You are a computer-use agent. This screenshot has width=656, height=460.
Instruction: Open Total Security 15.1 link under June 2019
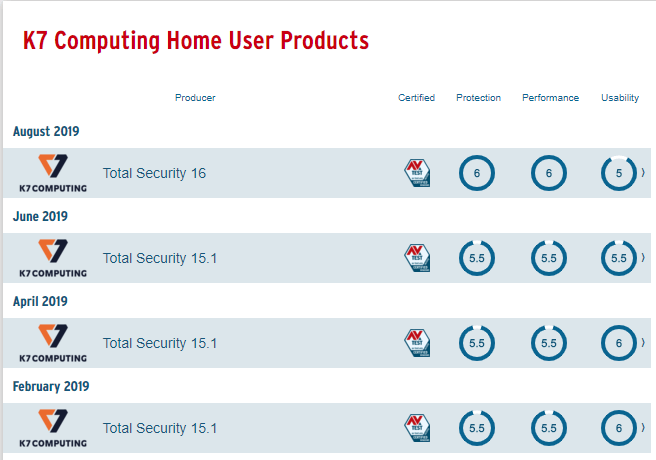tap(160, 258)
